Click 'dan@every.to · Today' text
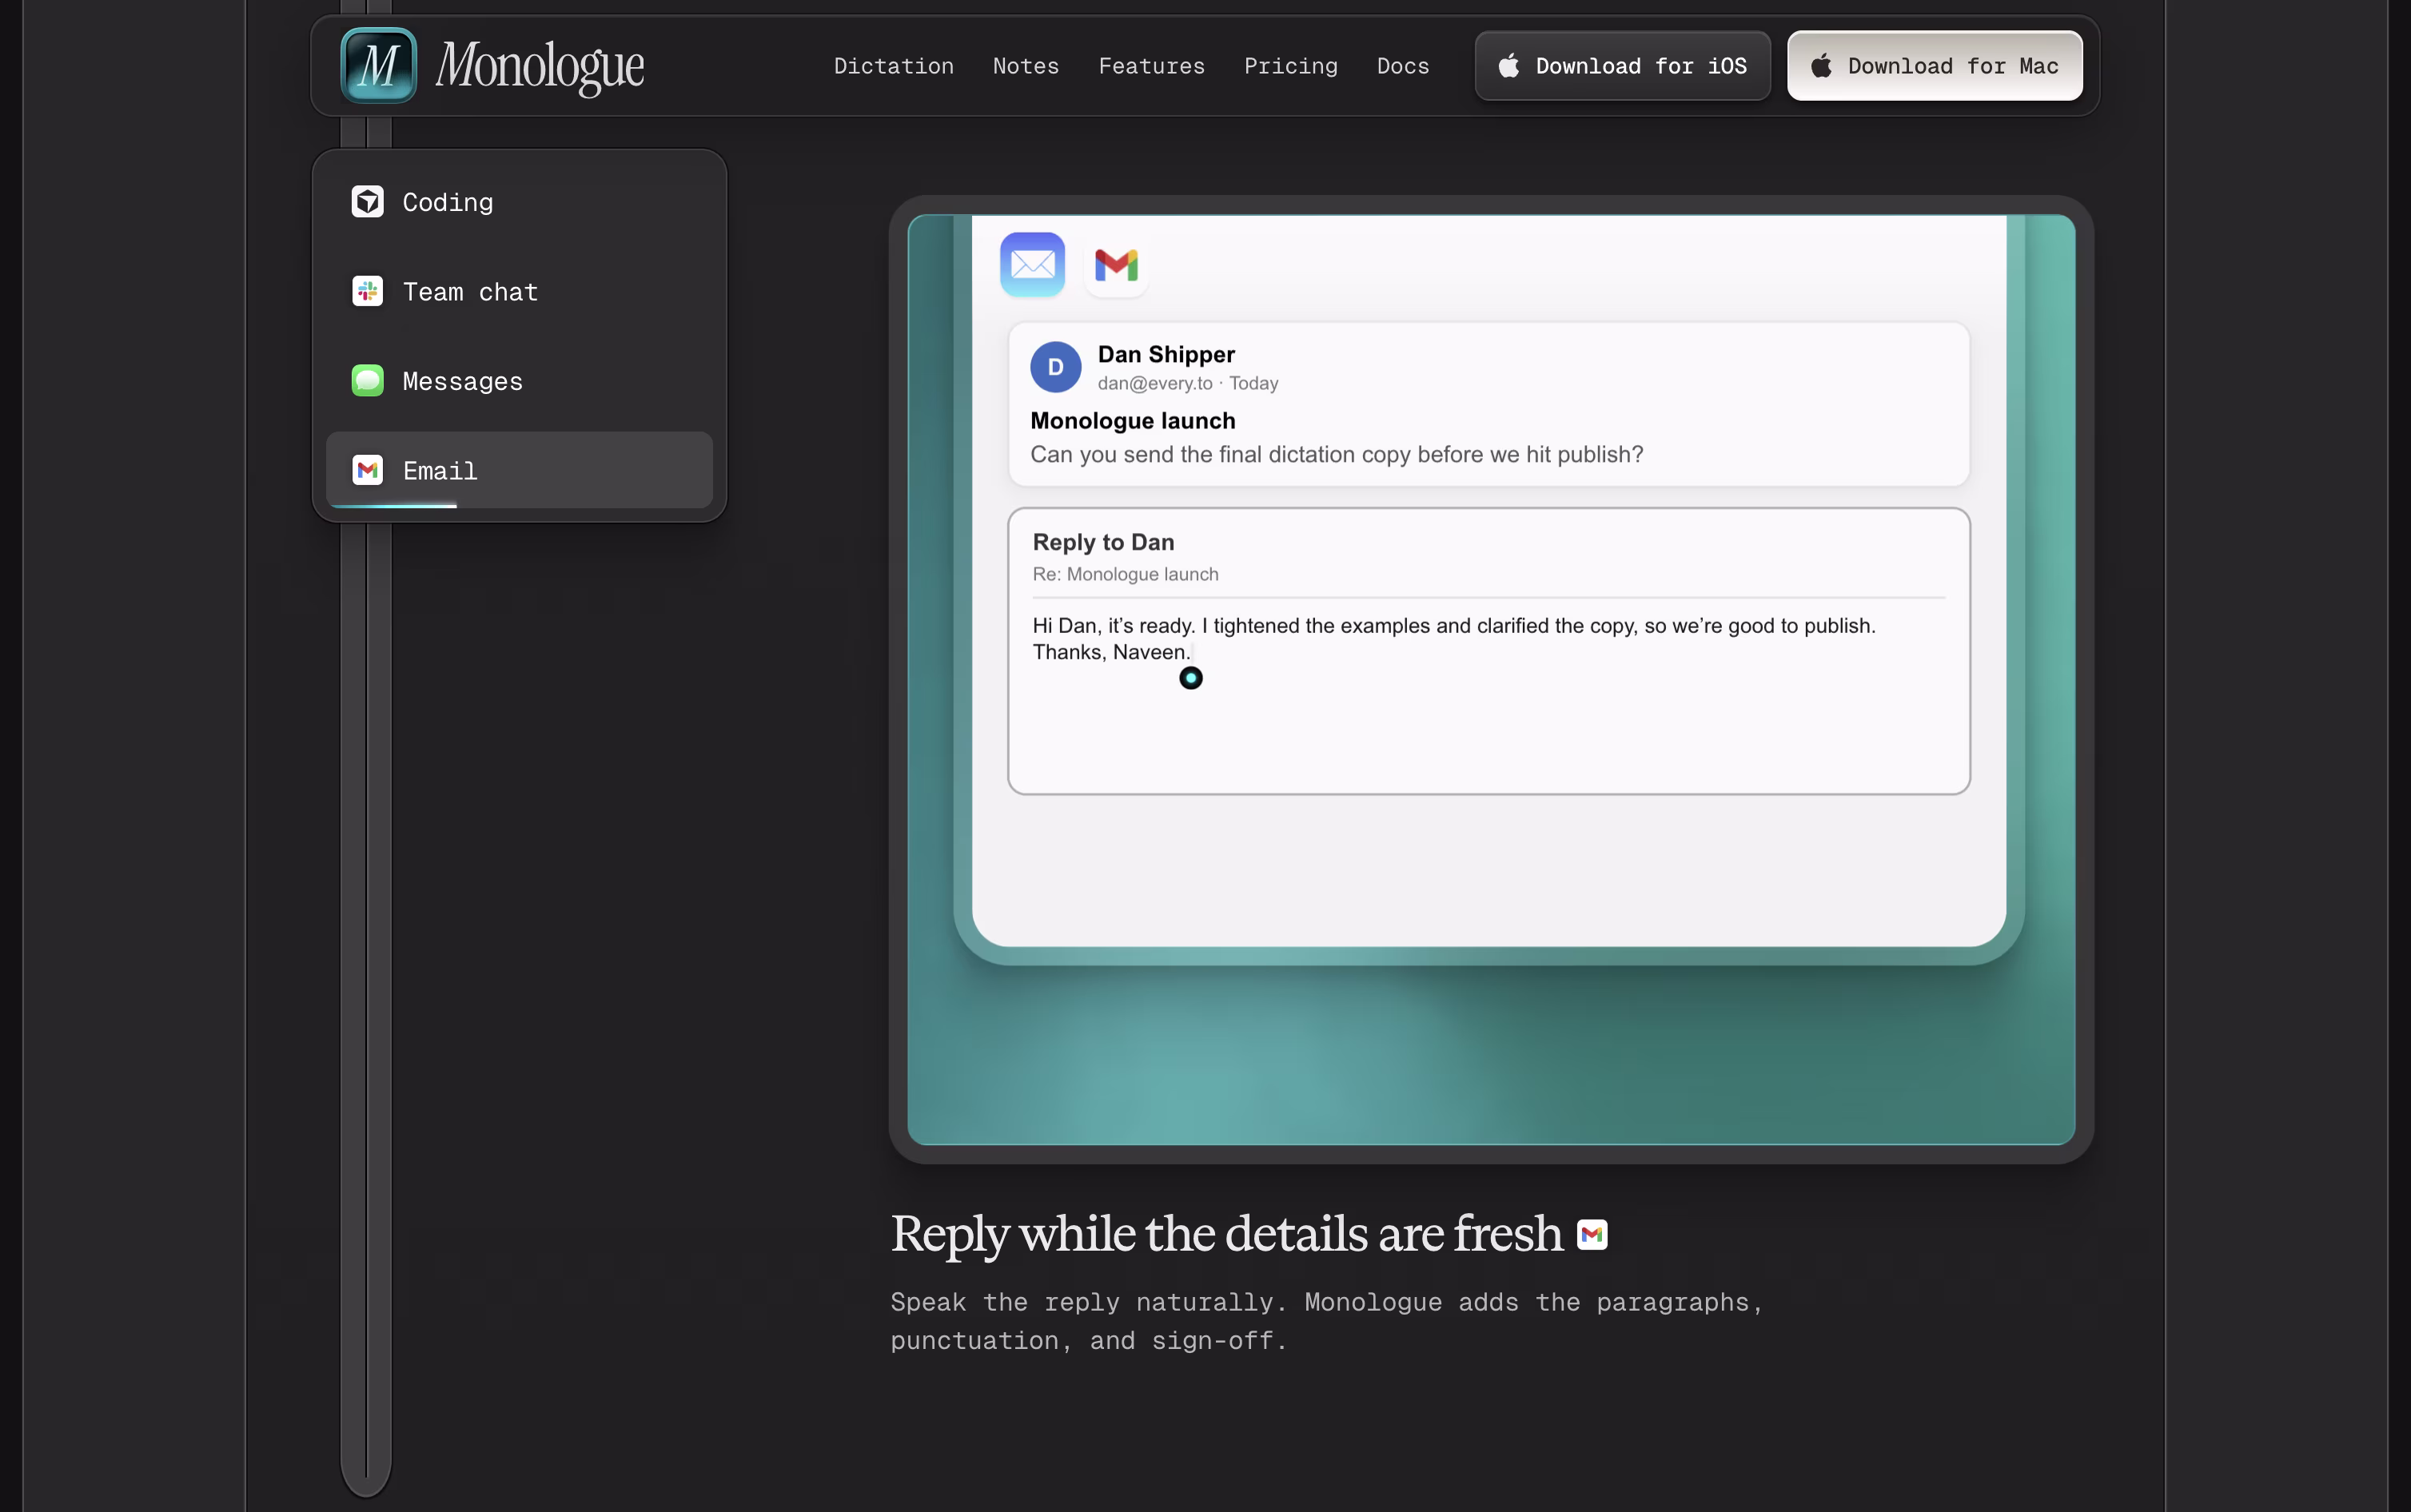This screenshot has width=2411, height=1512. tap(1188, 383)
